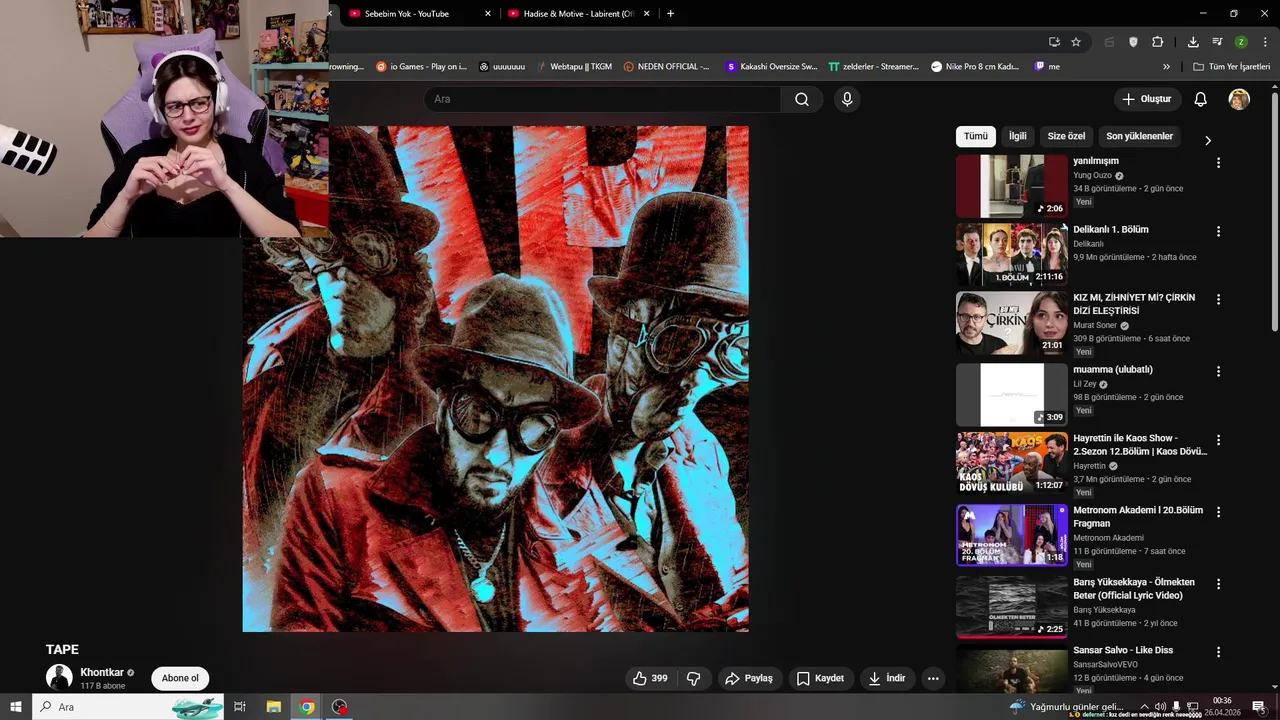Click Abone ol subscribe button

pyautogui.click(x=180, y=678)
